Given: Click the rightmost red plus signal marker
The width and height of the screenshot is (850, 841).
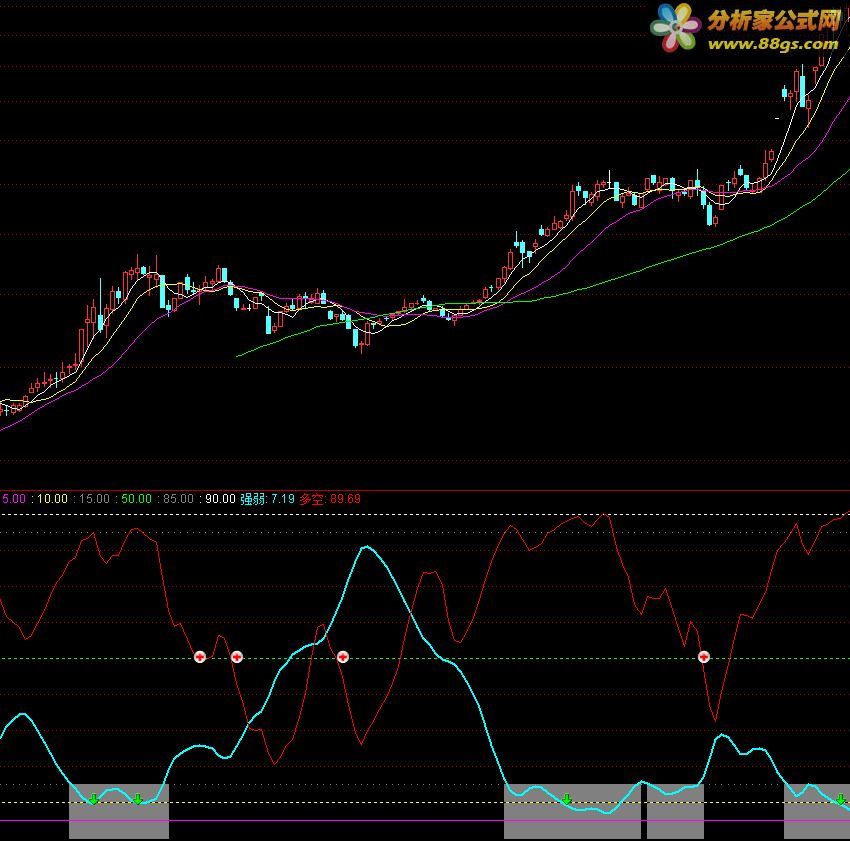Looking at the screenshot, I should click(704, 657).
